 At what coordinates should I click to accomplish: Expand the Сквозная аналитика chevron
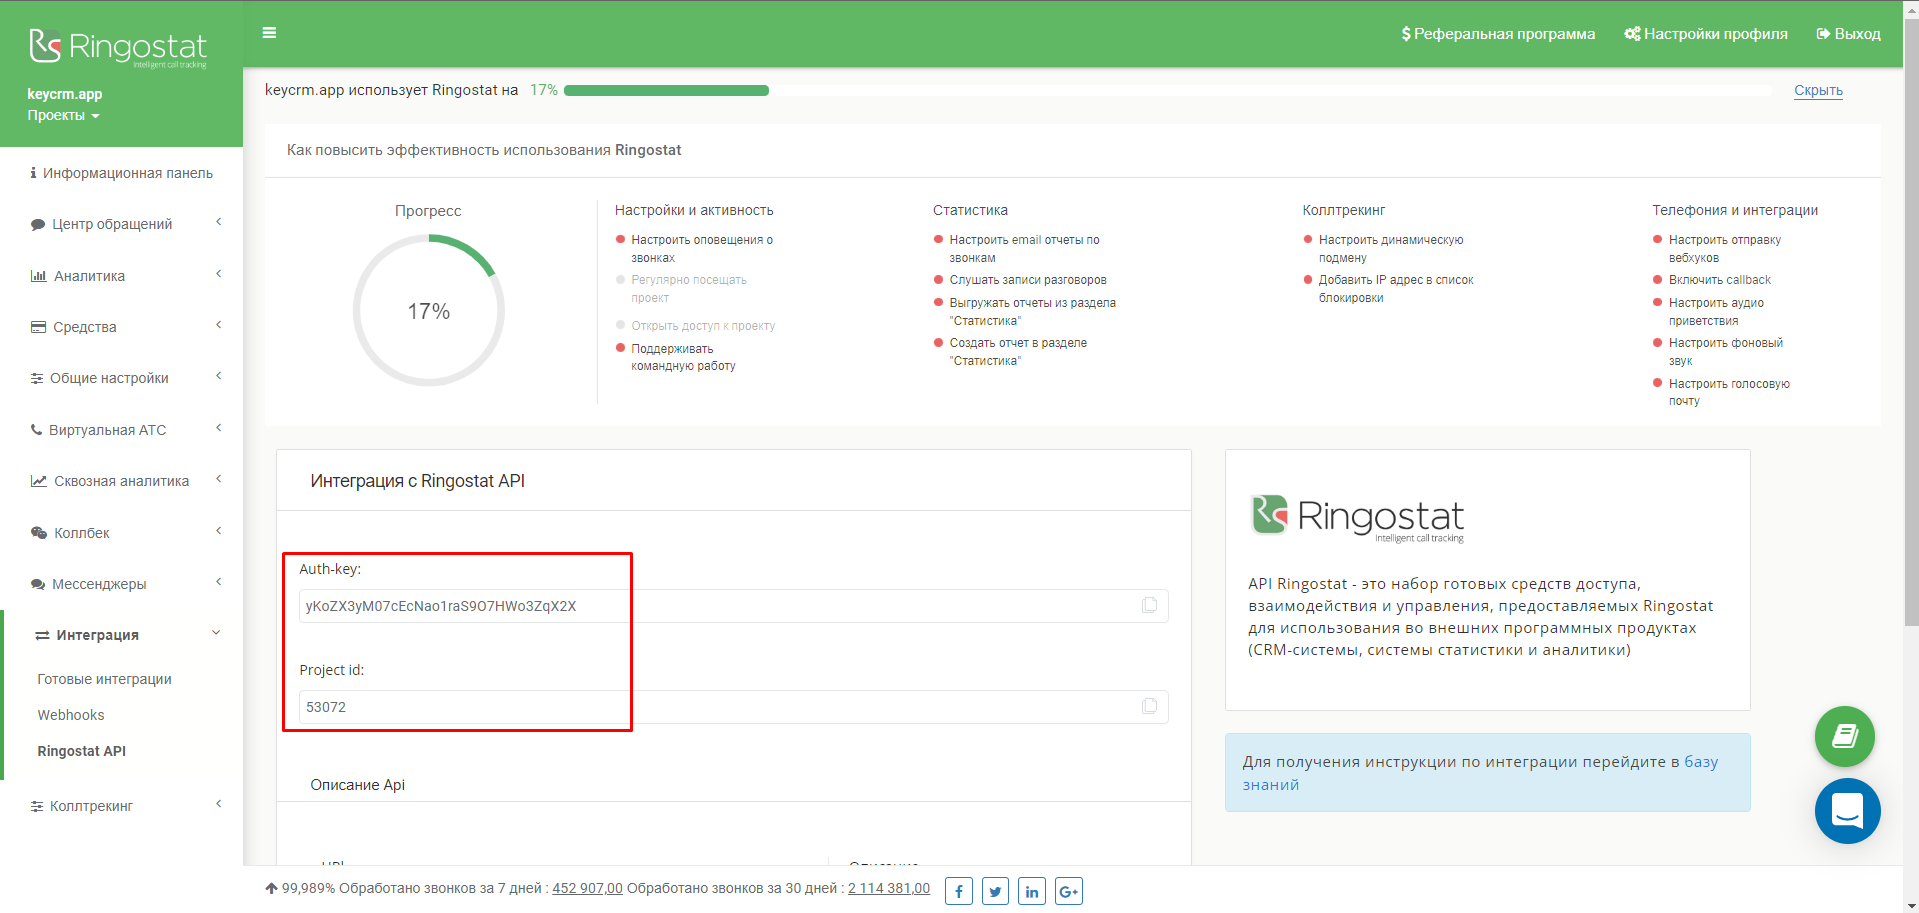point(218,479)
